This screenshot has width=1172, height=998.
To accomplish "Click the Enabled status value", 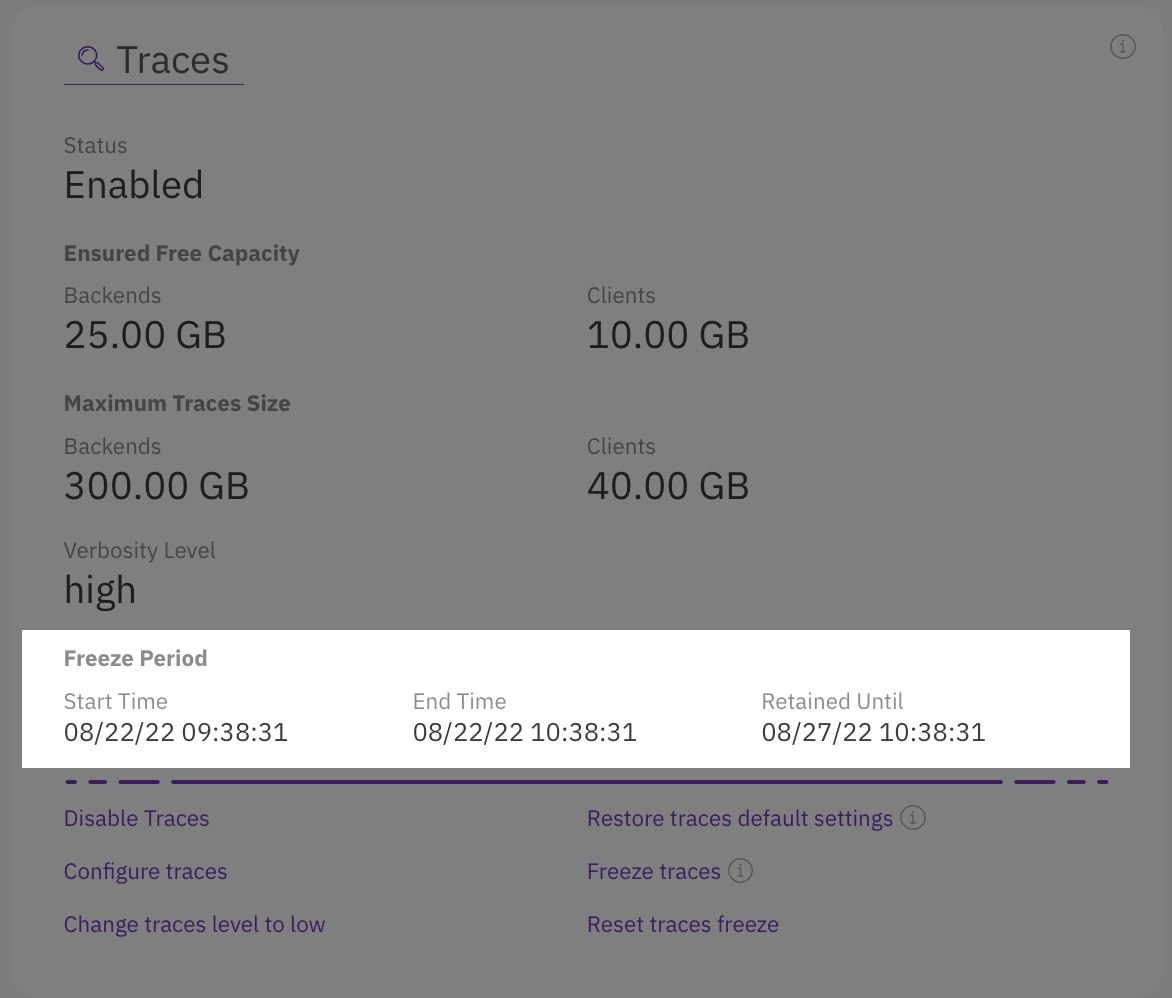I will (133, 186).
